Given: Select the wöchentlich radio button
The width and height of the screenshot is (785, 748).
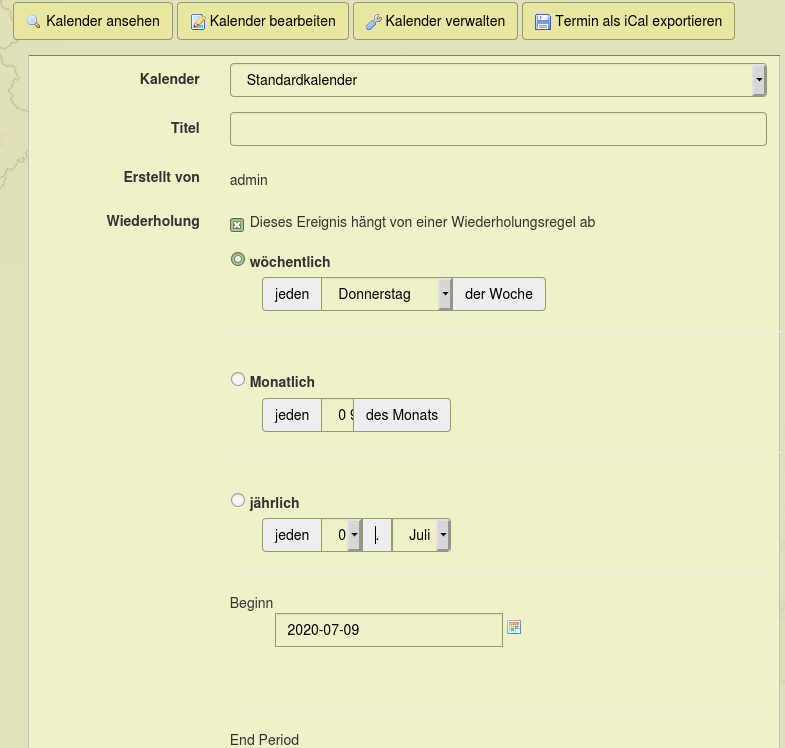Looking at the screenshot, I should point(238,259).
